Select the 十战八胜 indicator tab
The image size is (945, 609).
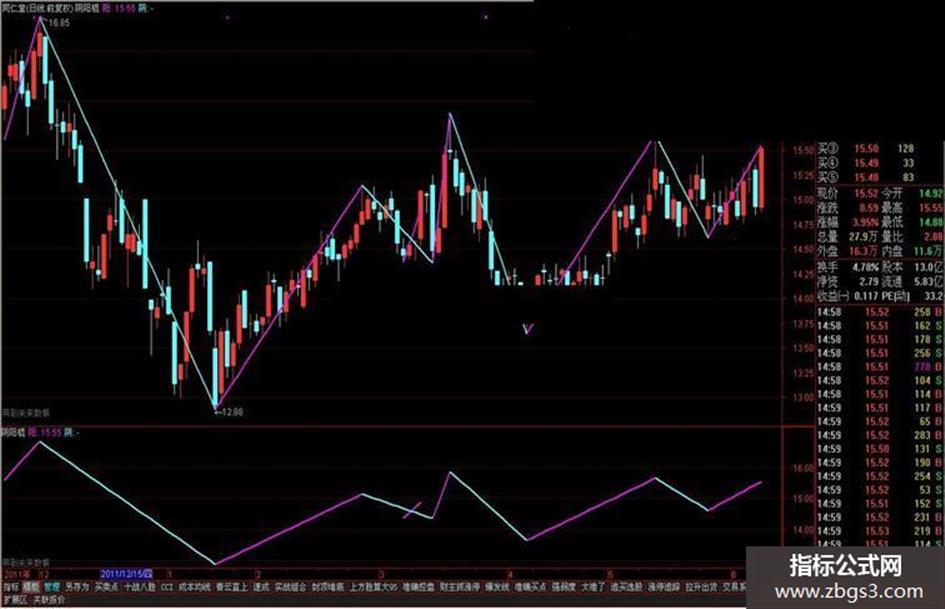tap(140, 587)
